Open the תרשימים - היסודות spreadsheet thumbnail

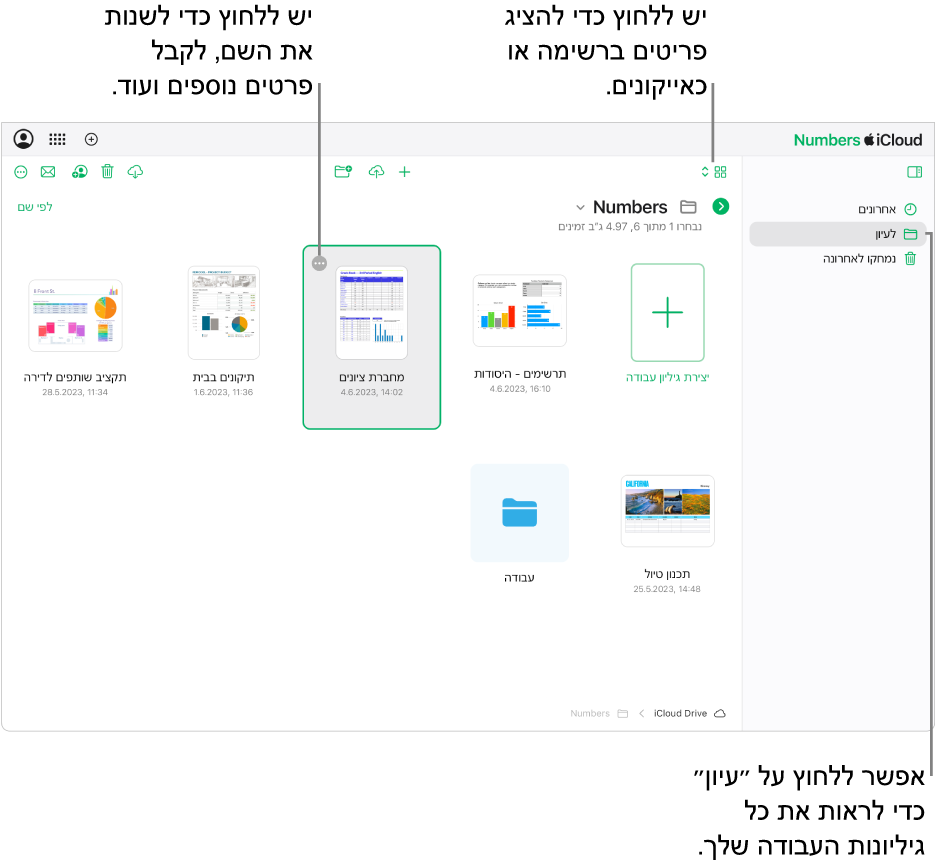[x=519, y=311]
